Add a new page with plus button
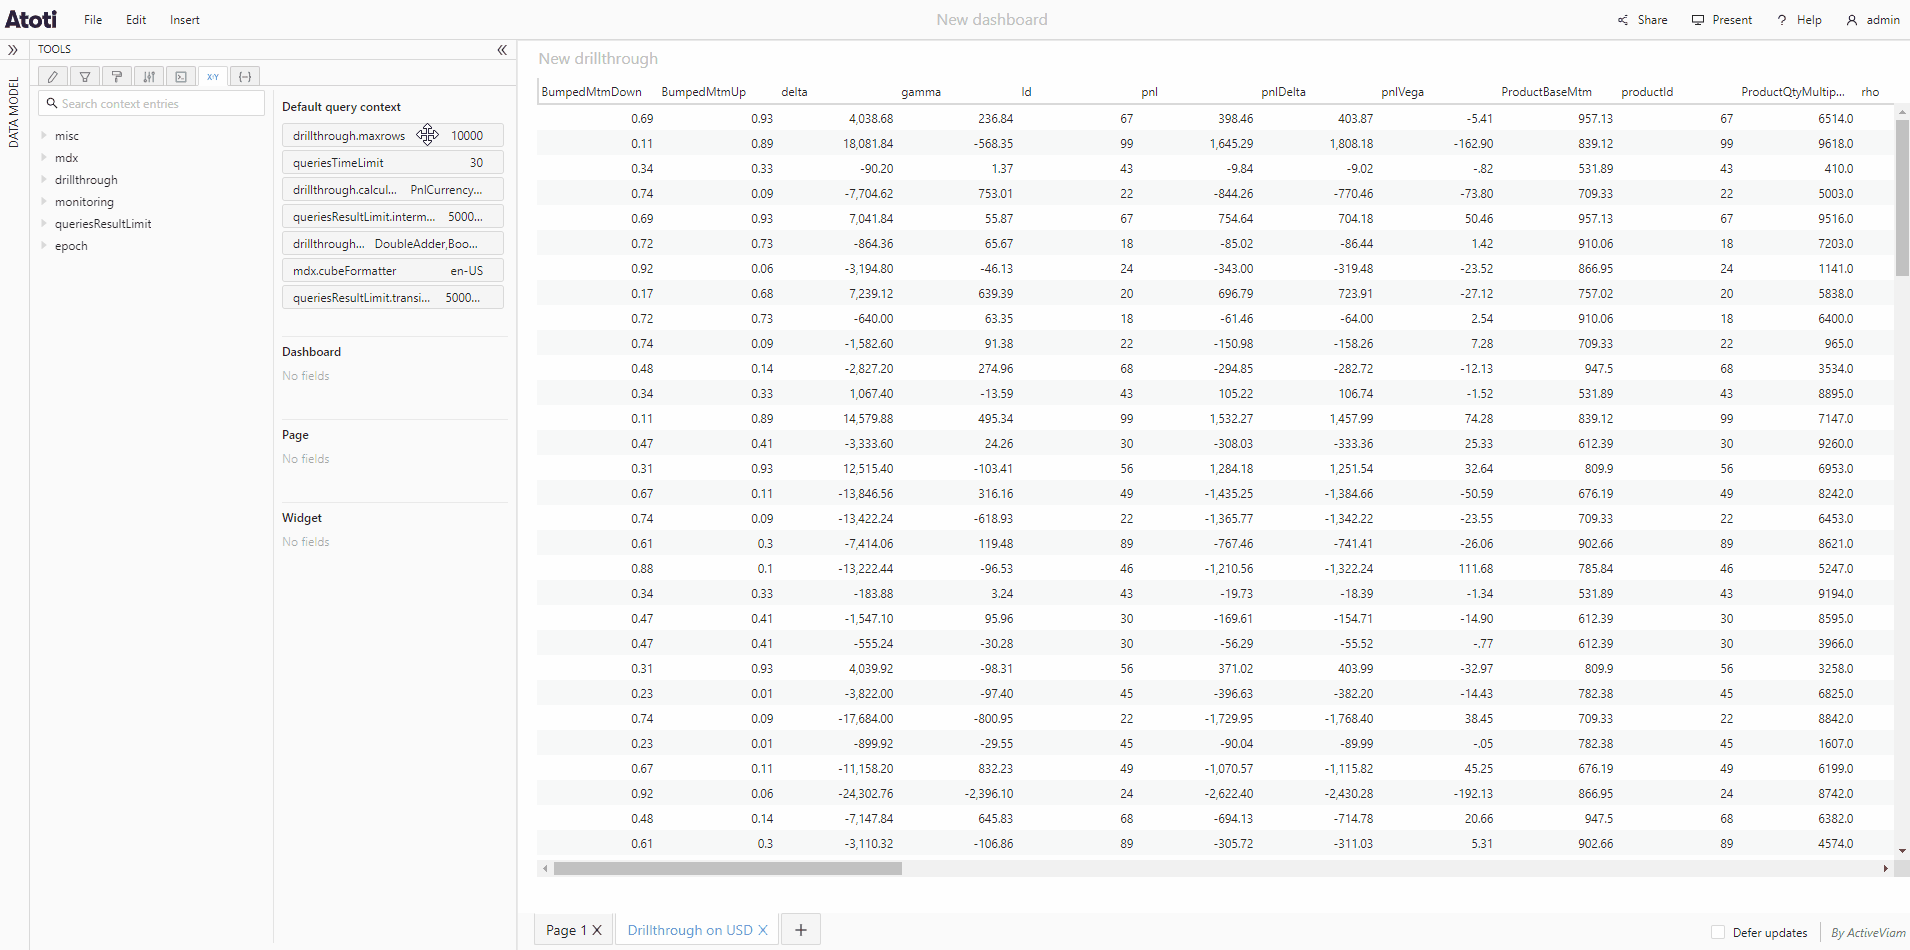This screenshot has height=950, width=1910. pos(801,930)
